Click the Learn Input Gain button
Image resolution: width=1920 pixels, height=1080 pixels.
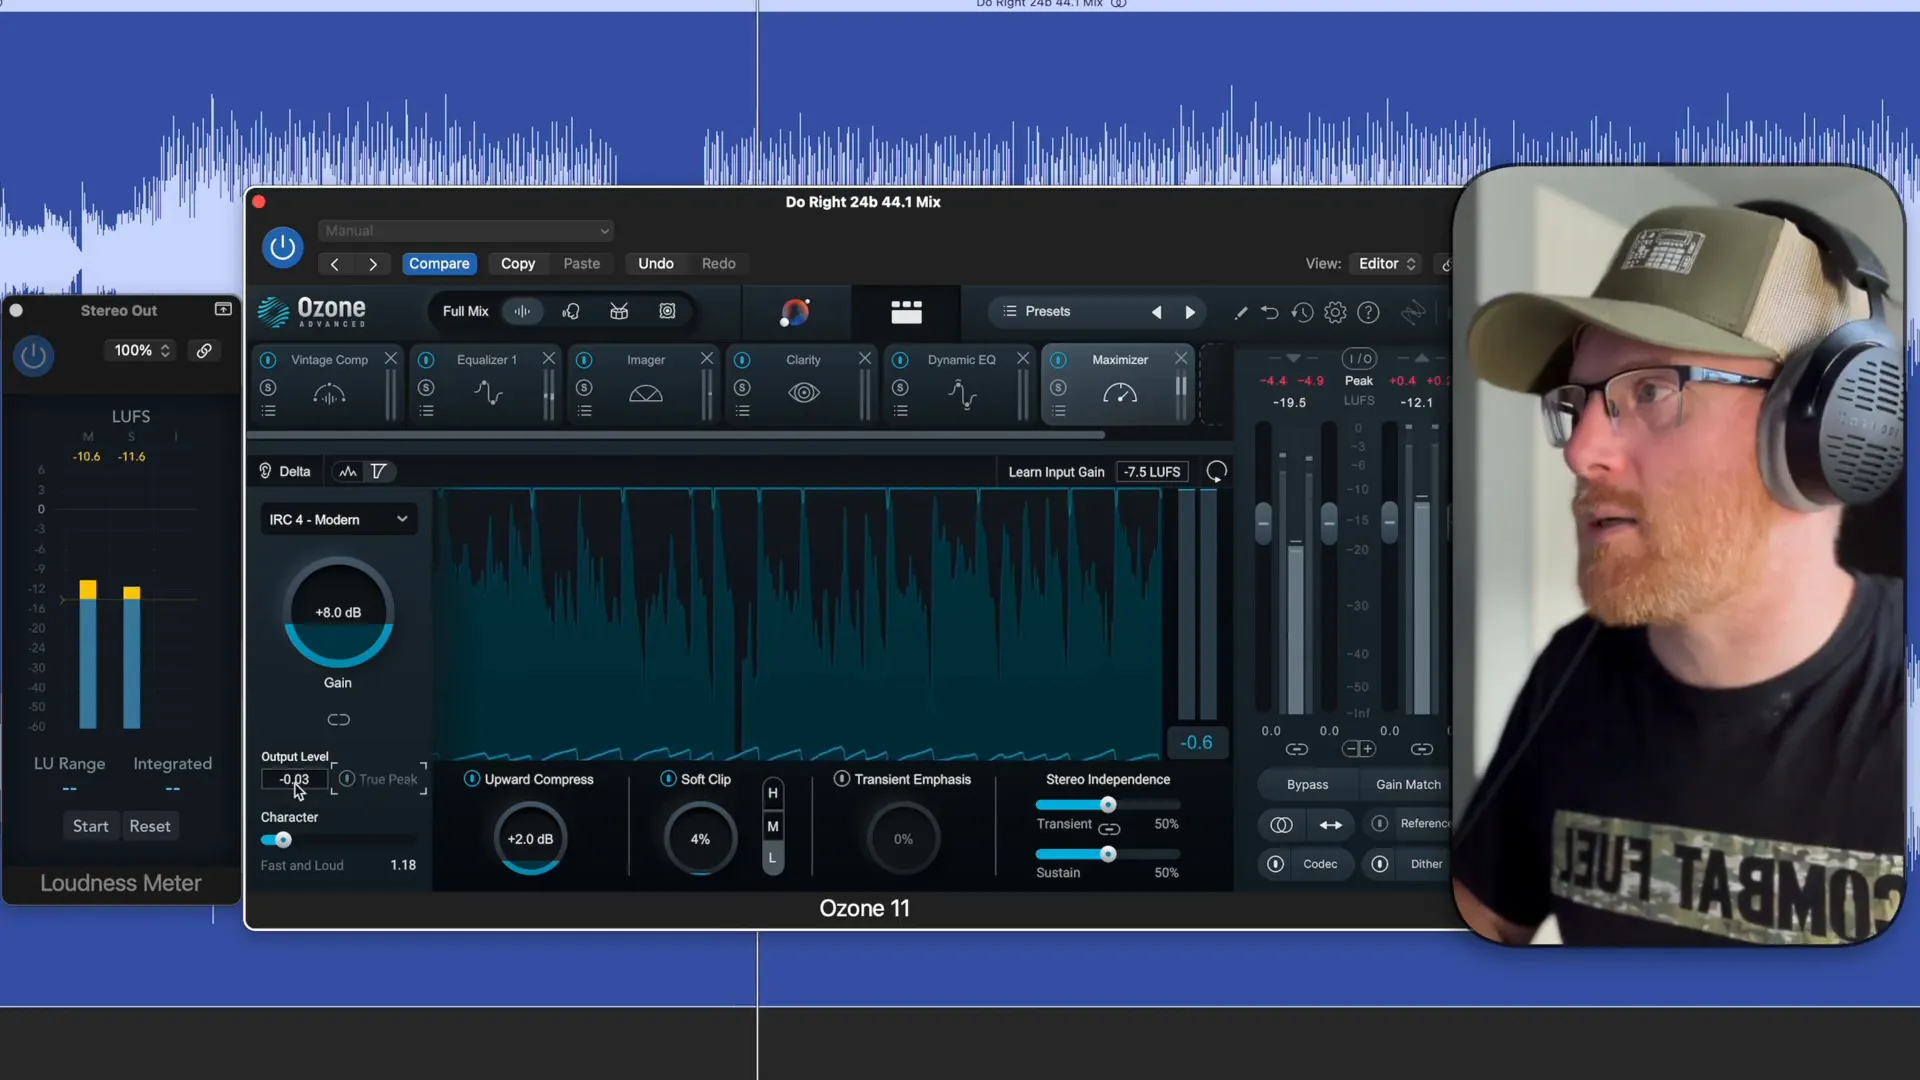coord(1055,471)
